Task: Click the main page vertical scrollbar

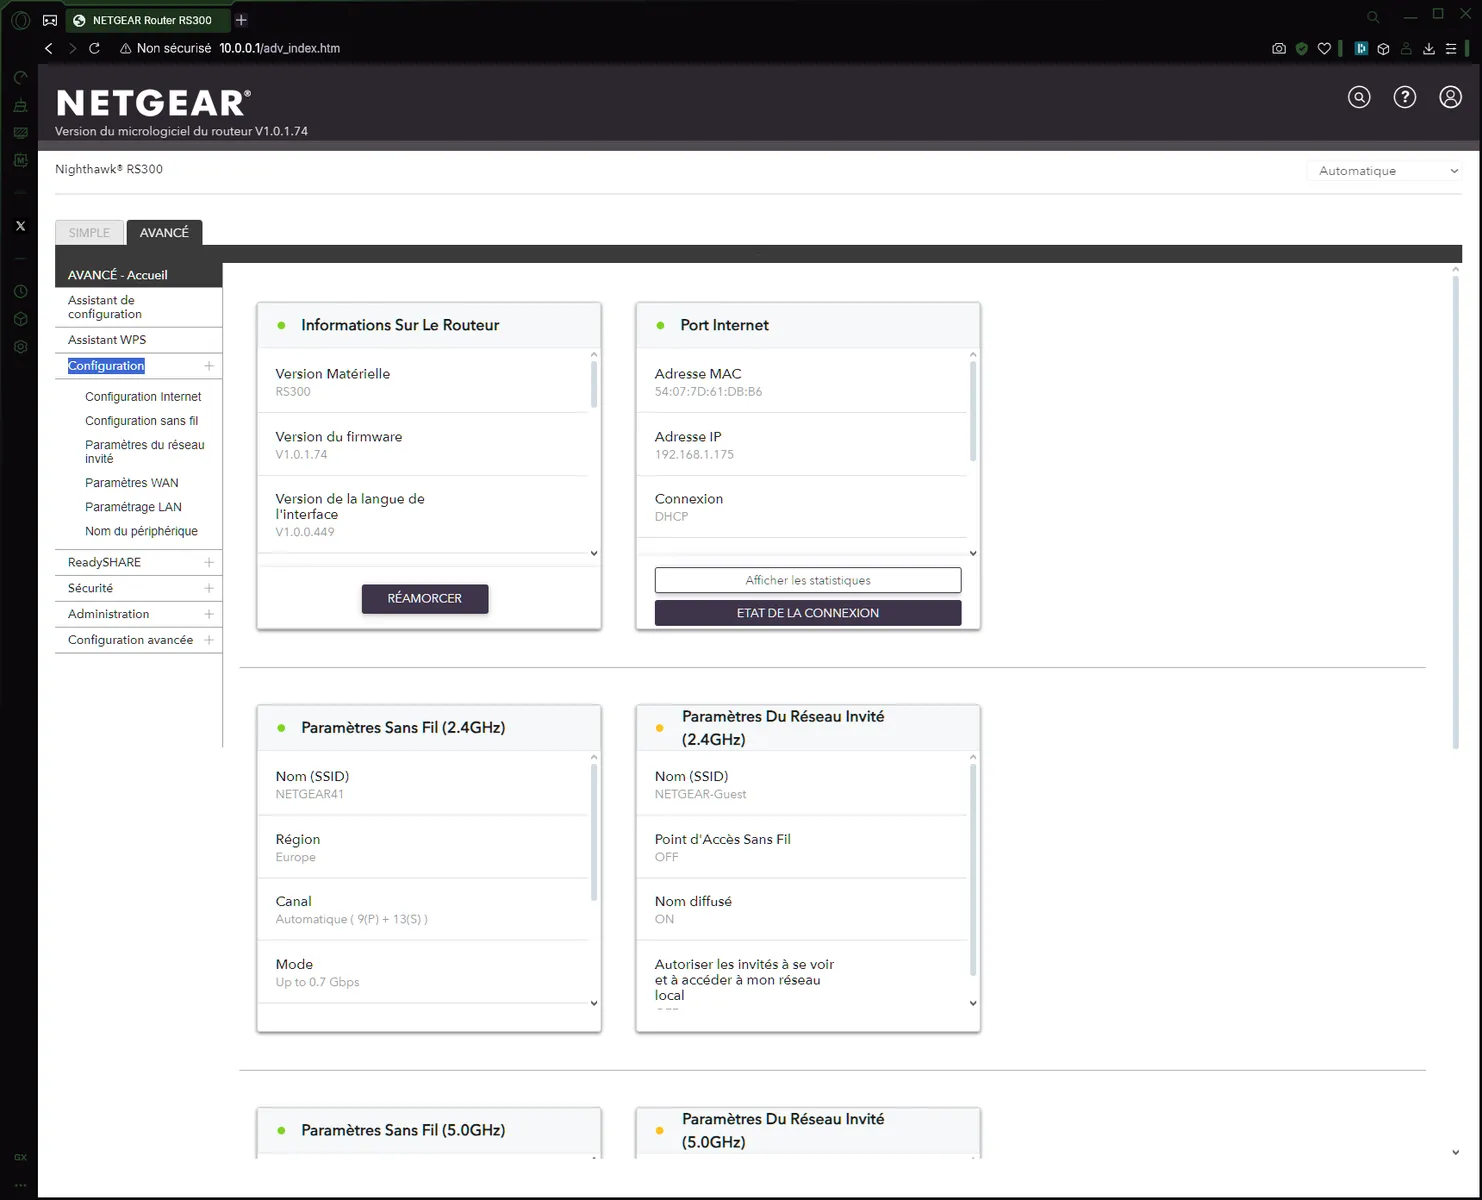Action: tap(1456, 511)
